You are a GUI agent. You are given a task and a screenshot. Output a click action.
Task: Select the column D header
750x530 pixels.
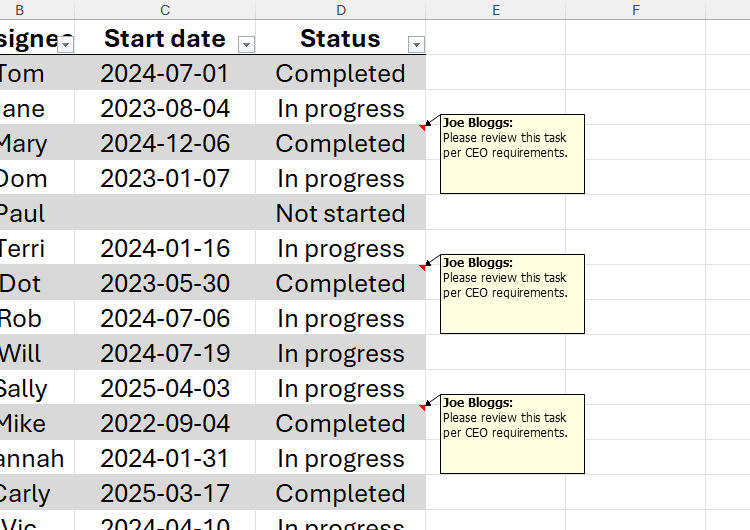click(x=341, y=10)
